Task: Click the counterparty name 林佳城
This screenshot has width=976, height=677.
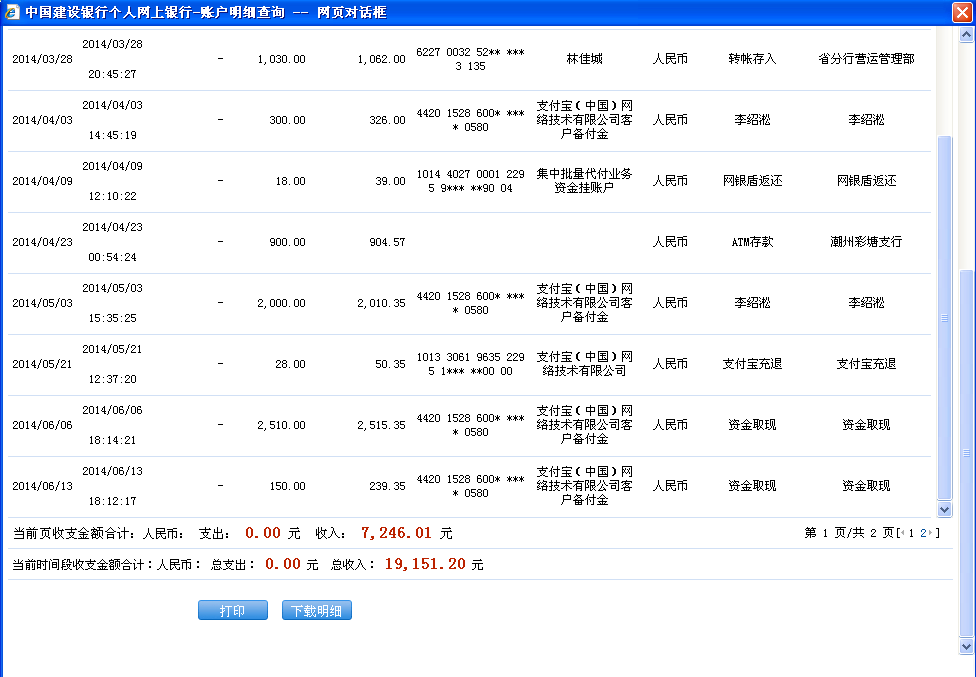Action: click(584, 59)
